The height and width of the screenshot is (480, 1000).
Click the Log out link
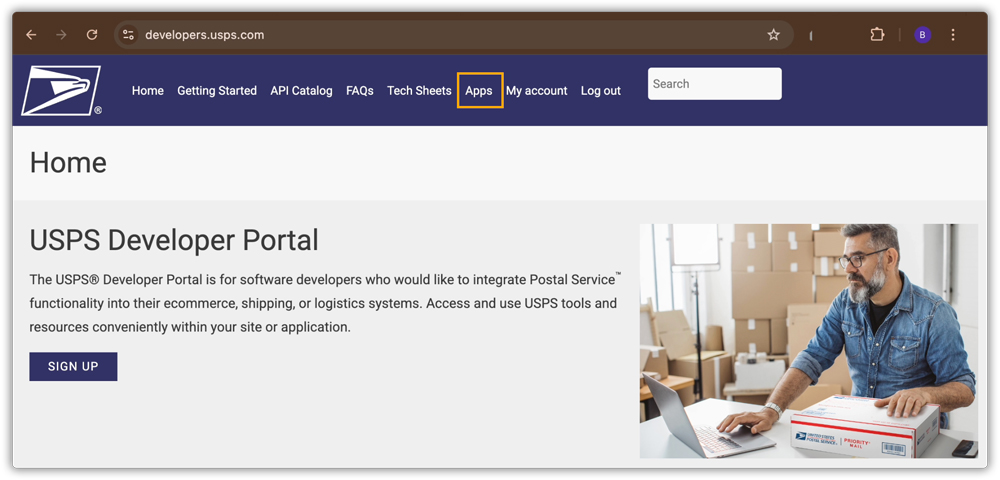[x=601, y=91]
